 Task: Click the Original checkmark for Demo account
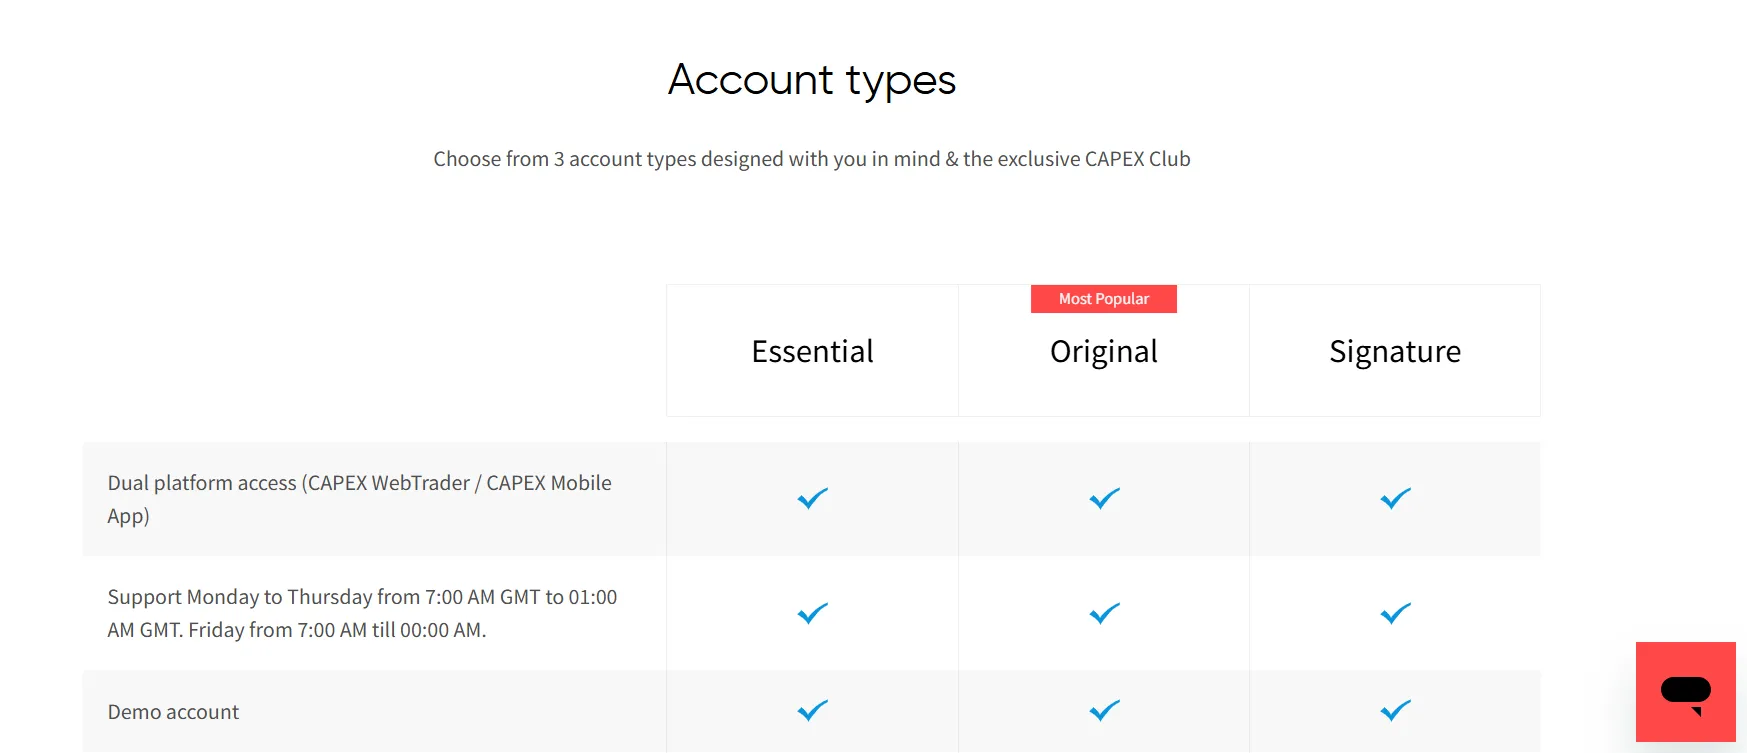(1104, 710)
